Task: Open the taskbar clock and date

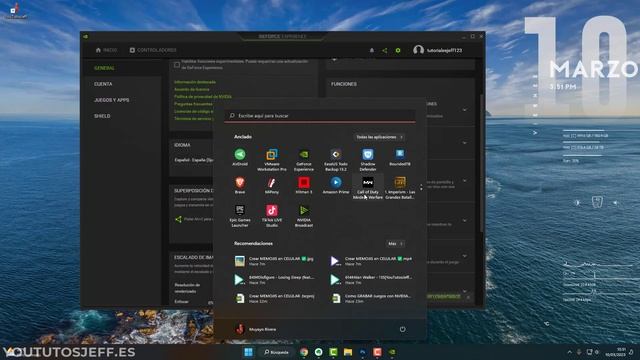Action: pyautogui.click(x=615, y=352)
